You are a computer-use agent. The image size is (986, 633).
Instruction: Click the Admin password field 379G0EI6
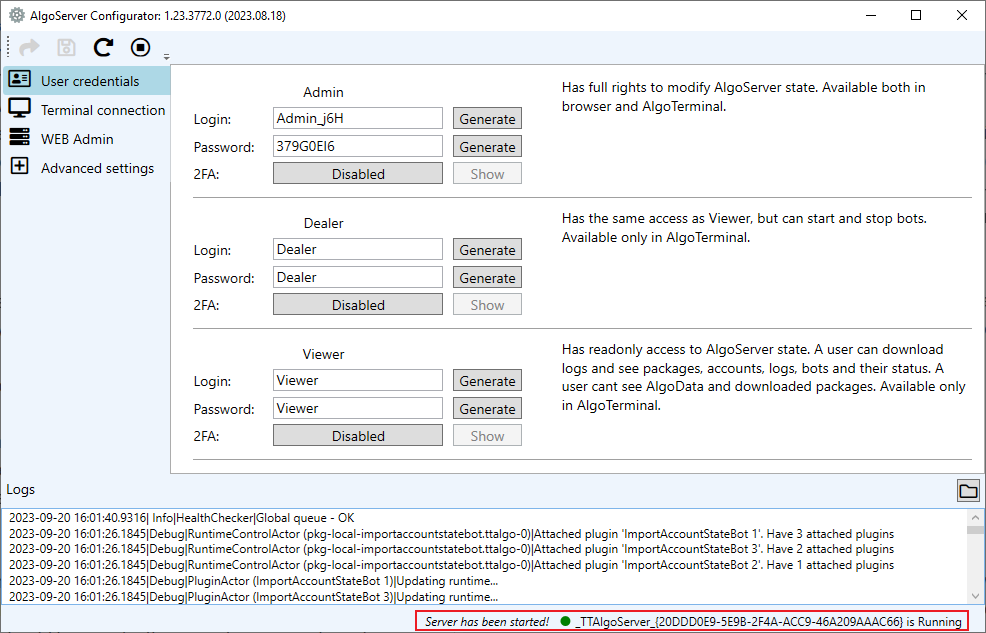coord(358,146)
